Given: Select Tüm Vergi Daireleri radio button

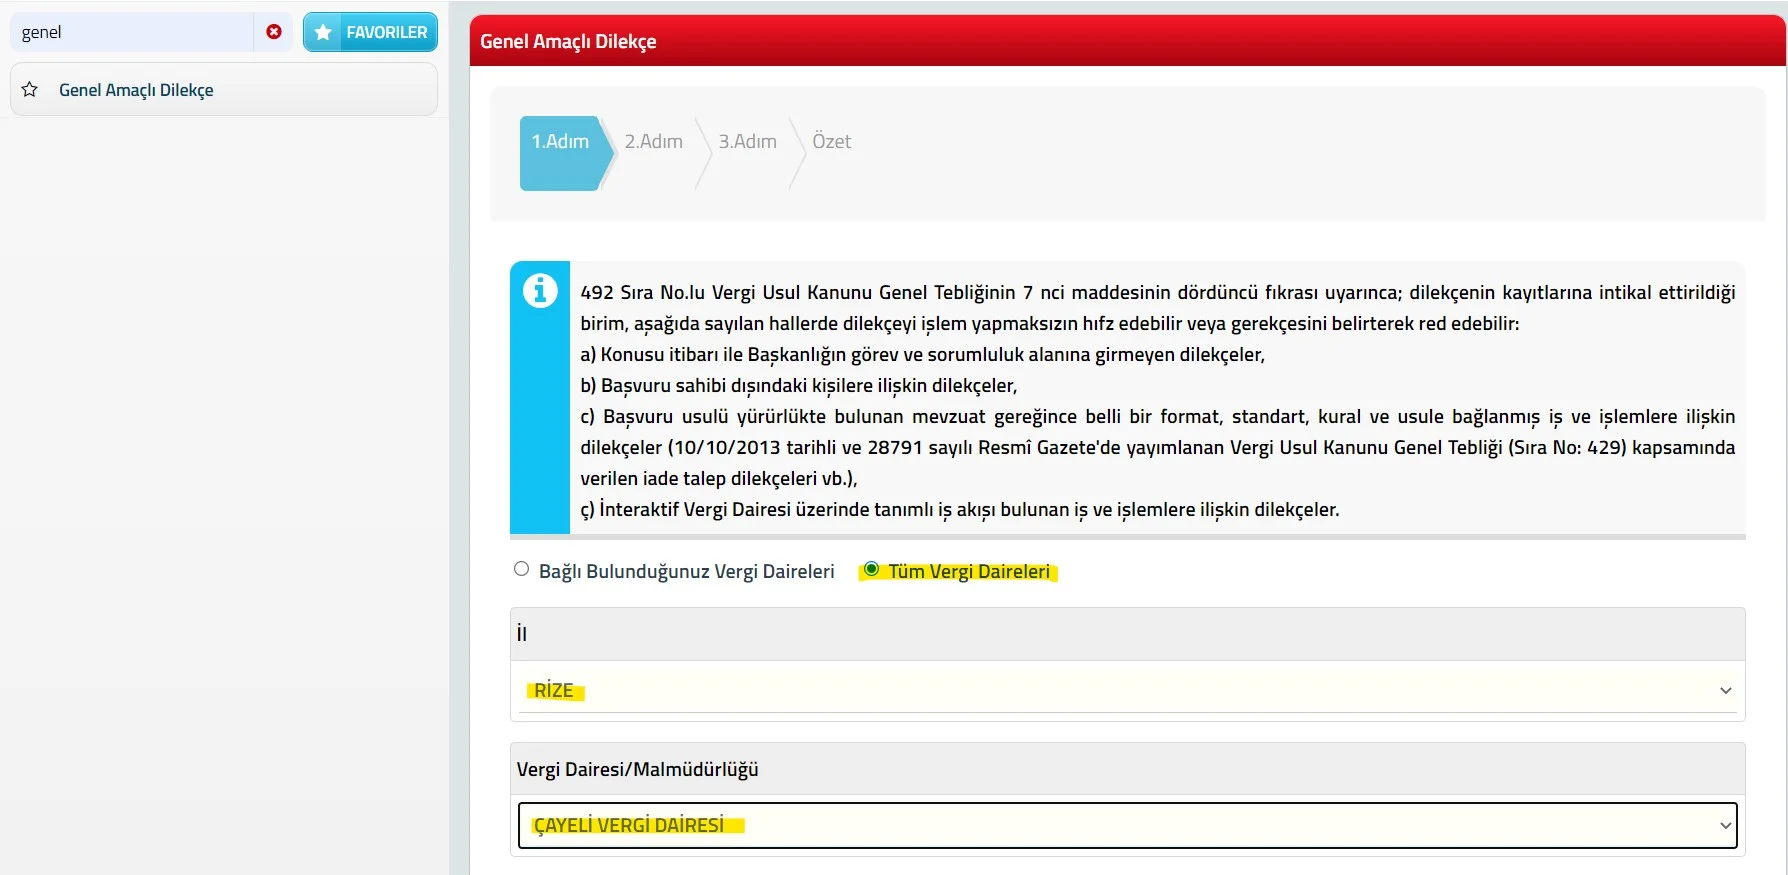Looking at the screenshot, I should [871, 569].
